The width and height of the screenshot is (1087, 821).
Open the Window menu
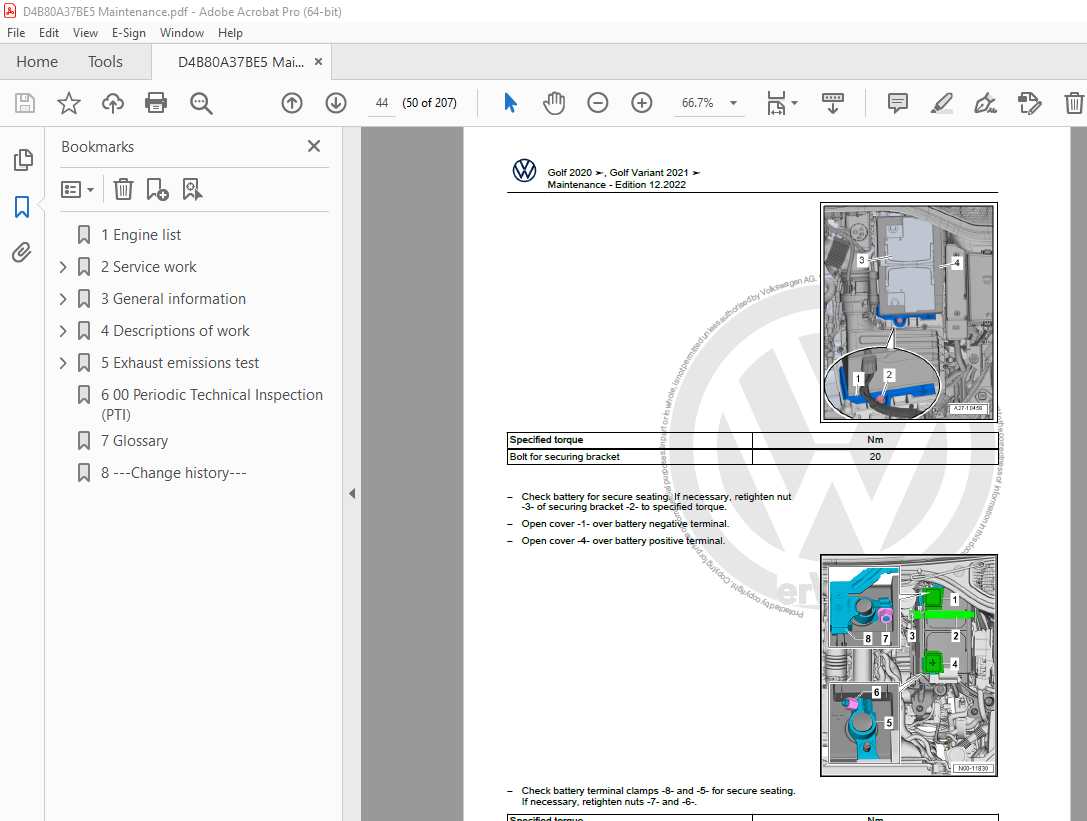point(182,33)
